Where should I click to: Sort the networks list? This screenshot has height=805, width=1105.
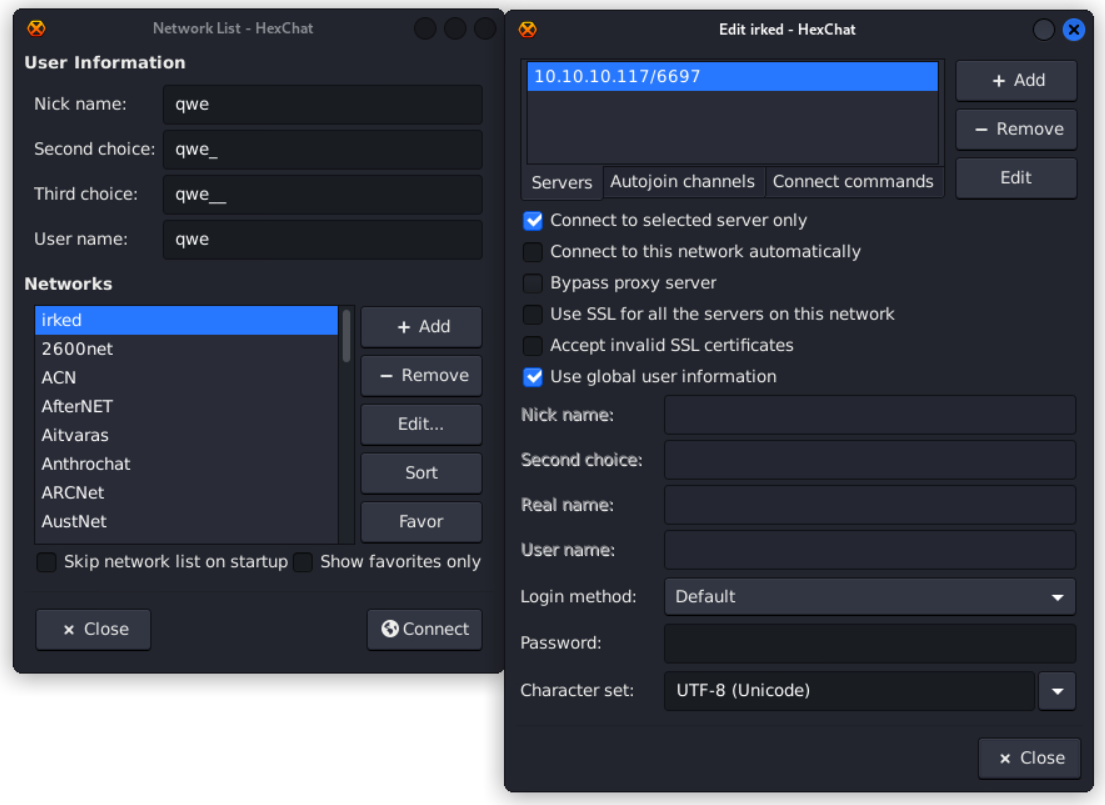421,472
